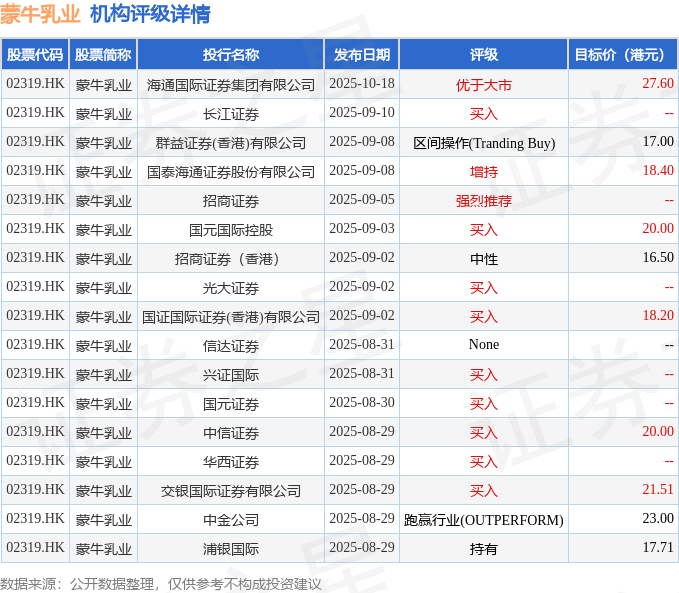Click the 中性 rating

click(x=484, y=259)
